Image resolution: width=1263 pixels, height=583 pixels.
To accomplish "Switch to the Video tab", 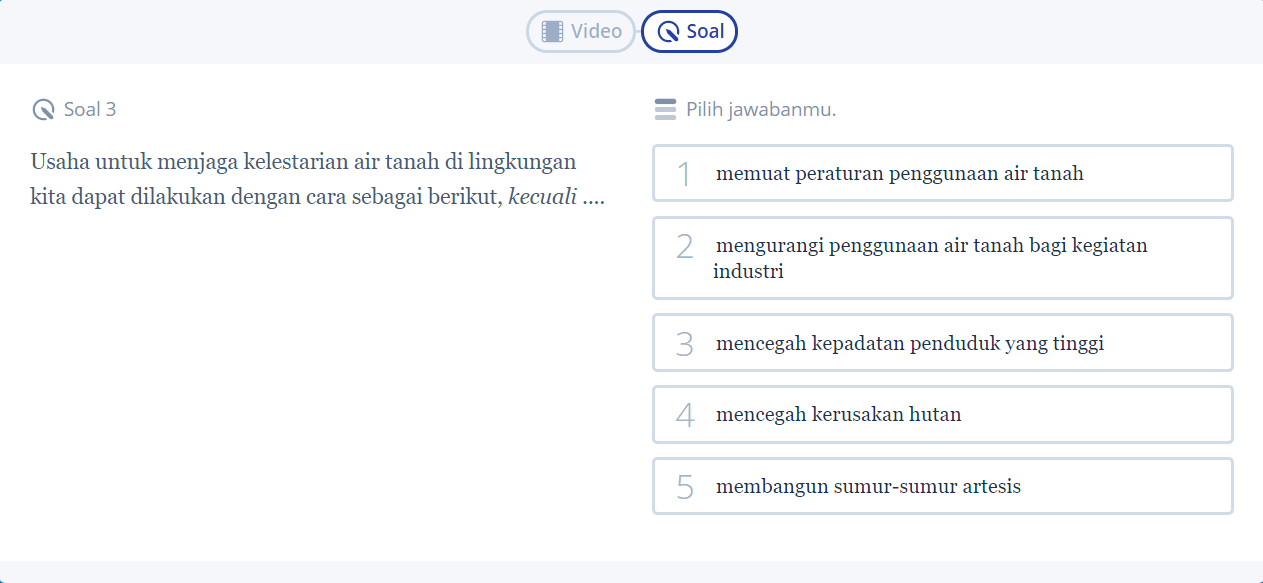I will [x=581, y=31].
